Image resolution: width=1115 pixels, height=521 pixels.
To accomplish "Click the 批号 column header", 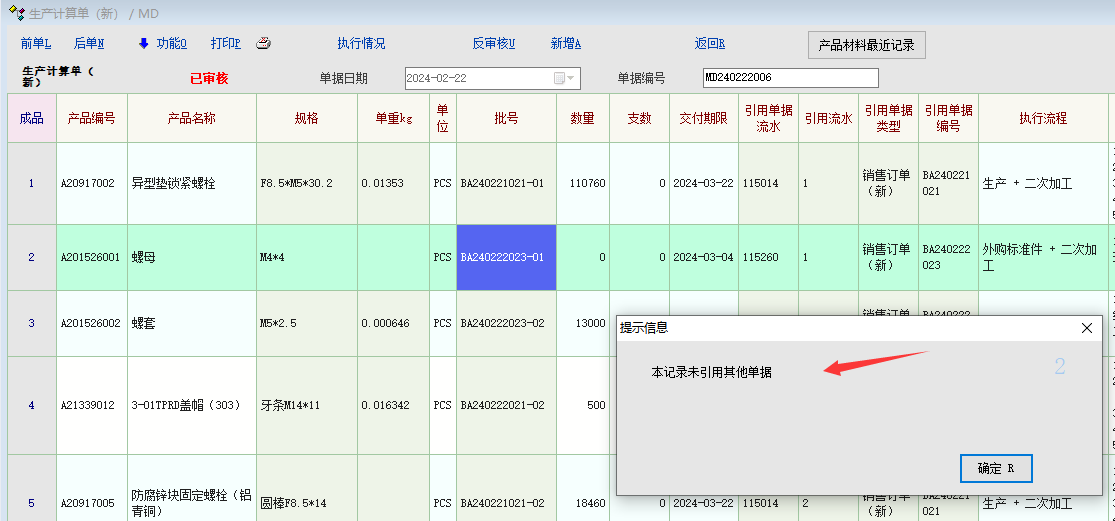I will point(506,118).
